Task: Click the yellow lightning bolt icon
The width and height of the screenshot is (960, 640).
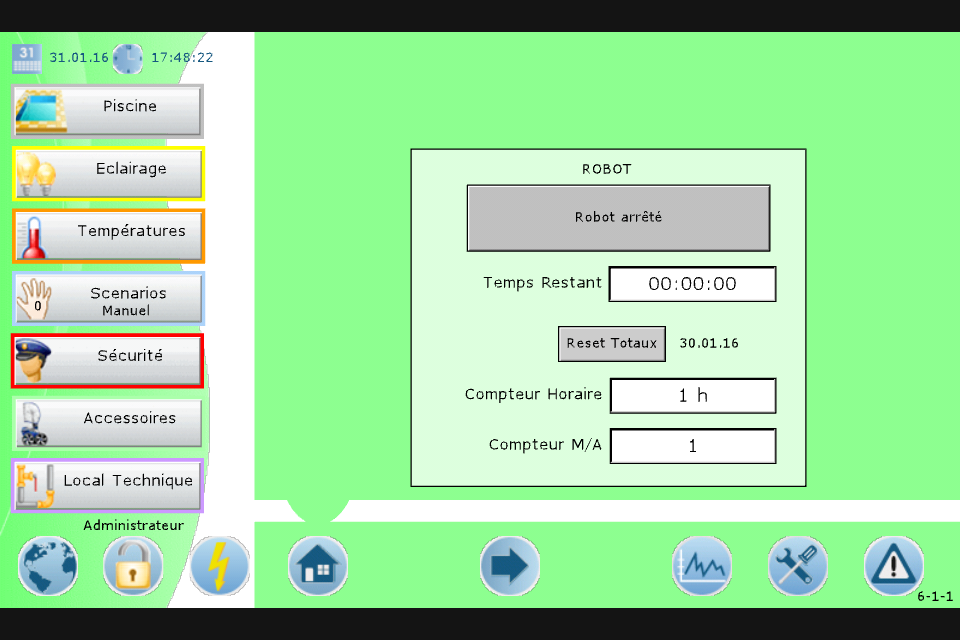Action: click(x=219, y=567)
